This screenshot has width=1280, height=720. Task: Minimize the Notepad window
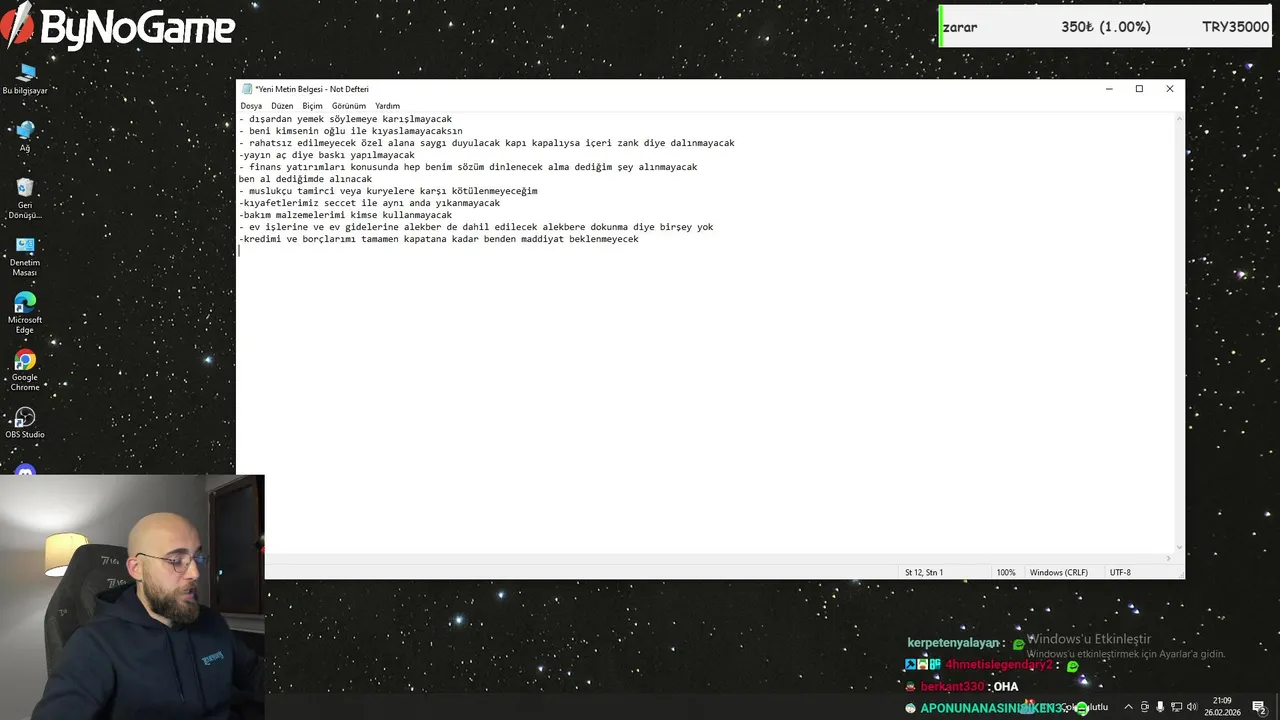tap(1108, 89)
